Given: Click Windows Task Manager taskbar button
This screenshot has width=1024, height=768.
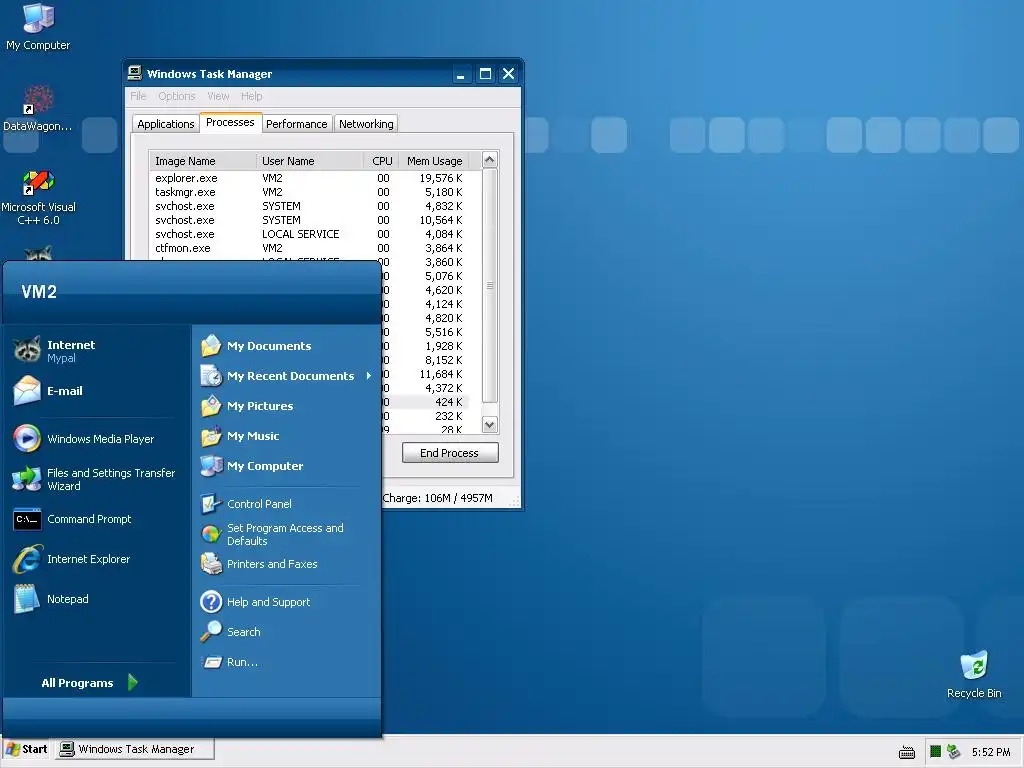Looking at the screenshot, I should pyautogui.click(x=135, y=749).
